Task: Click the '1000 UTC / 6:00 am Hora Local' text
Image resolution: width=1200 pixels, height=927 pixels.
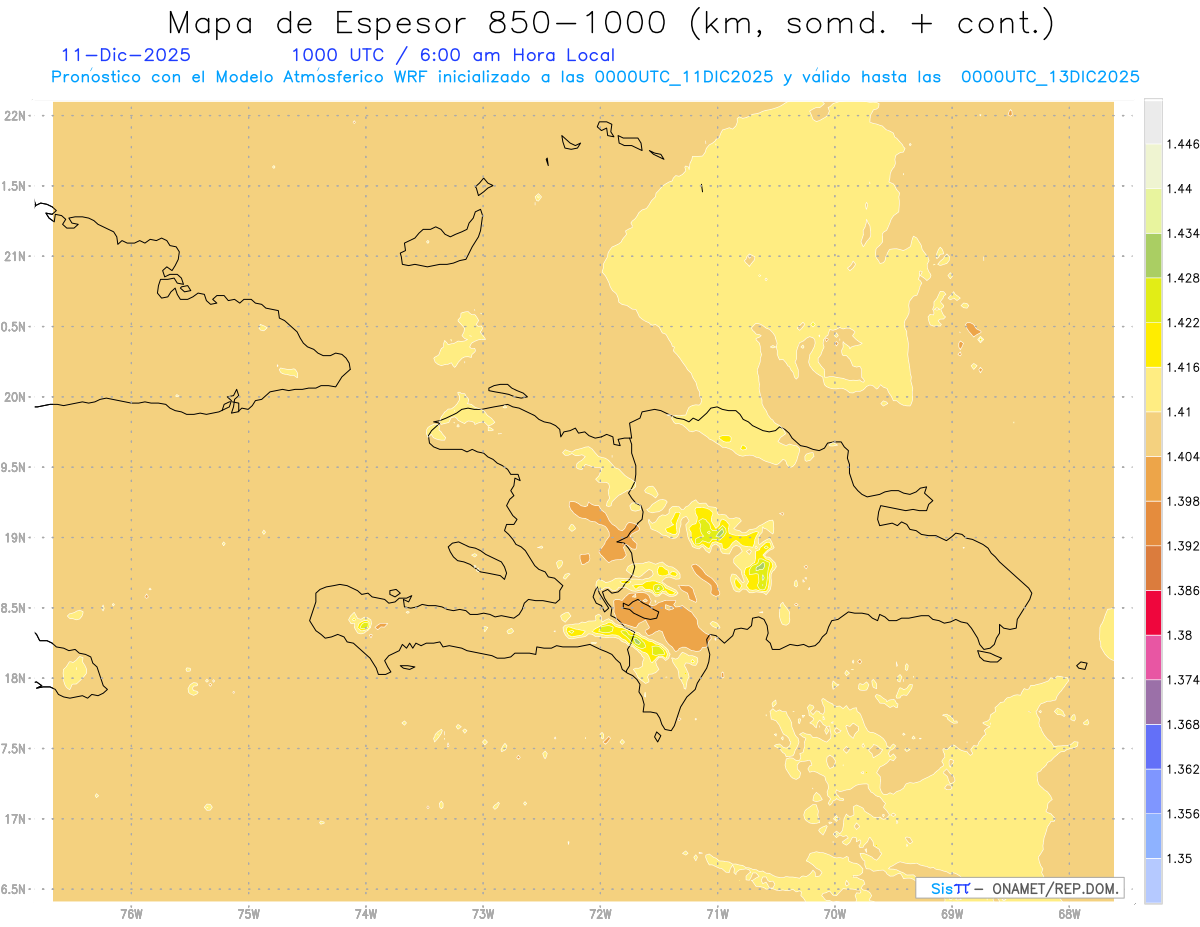Action: click(453, 55)
